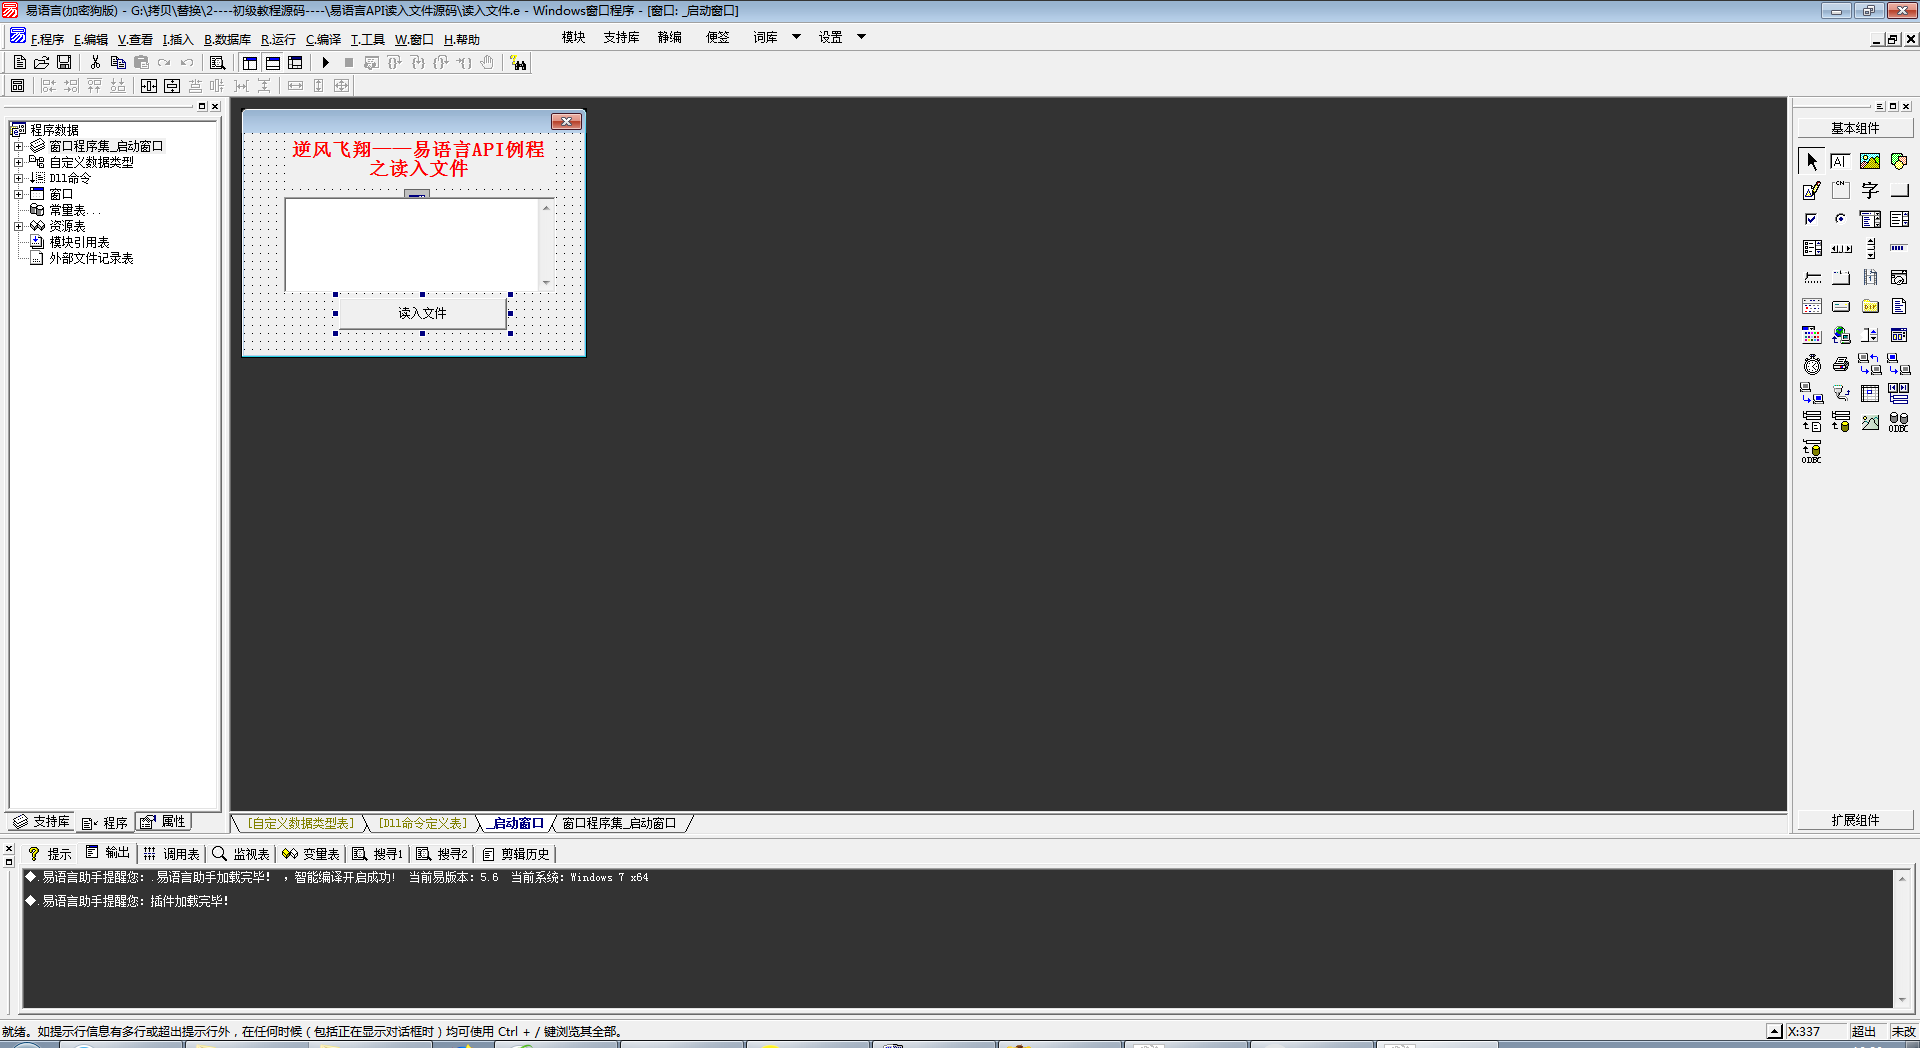Open the 设置 dropdown arrow
1920x1048 pixels.
point(861,37)
